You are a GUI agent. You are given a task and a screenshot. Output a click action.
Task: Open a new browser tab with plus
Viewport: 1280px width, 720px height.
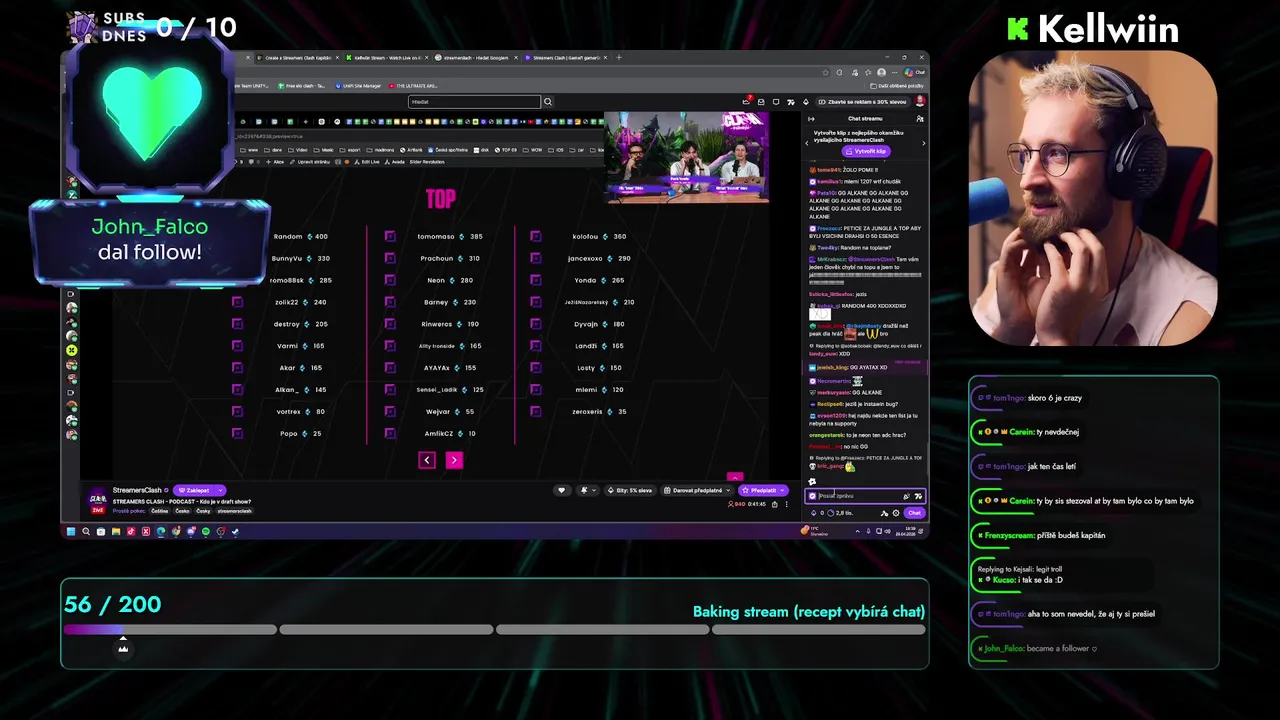pyautogui.click(x=618, y=58)
